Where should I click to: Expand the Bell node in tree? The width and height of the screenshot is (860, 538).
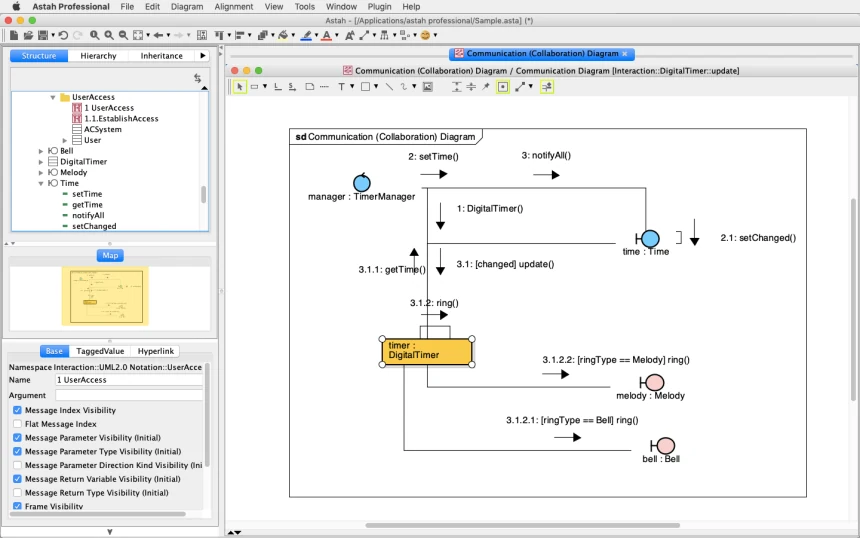pos(41,151)
